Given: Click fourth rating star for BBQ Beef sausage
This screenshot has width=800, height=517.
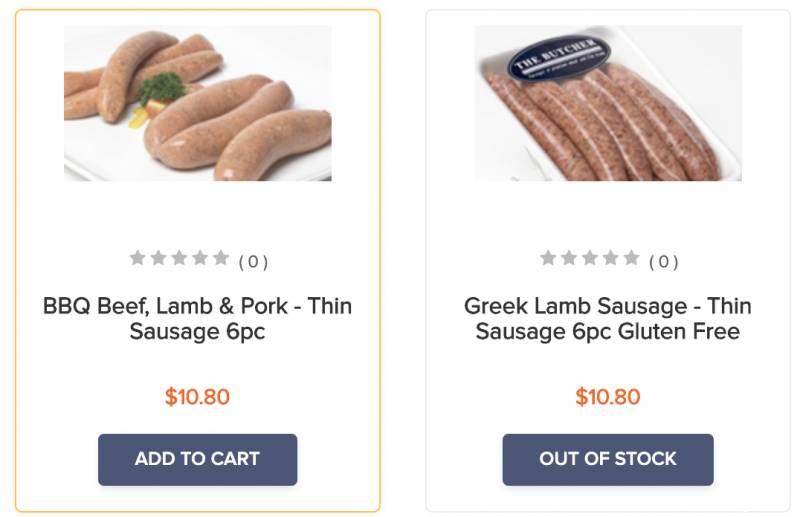Looking at the screenshot, I should point(200,259).
